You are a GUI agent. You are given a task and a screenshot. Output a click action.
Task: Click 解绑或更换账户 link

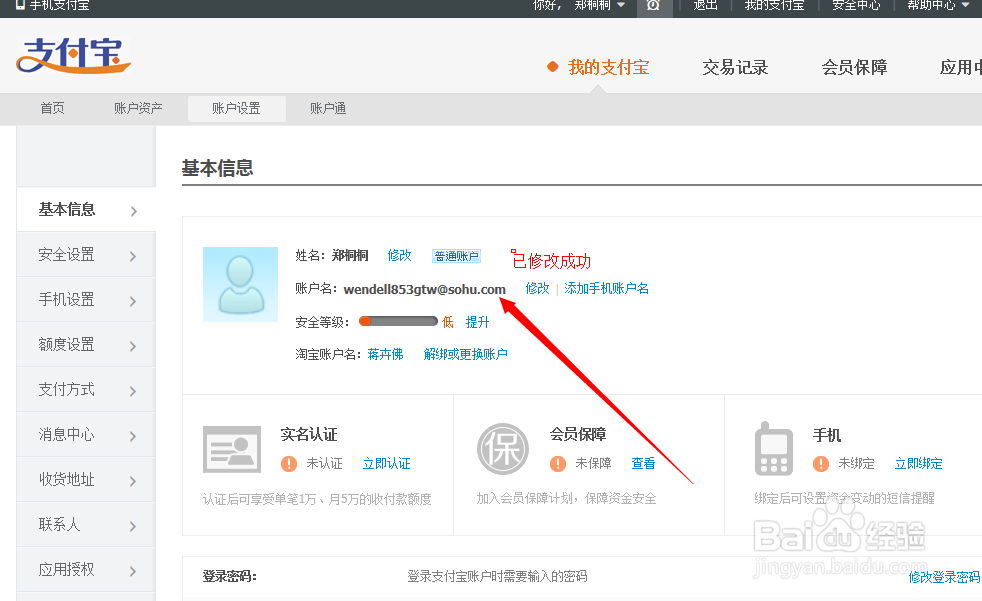[465, 354]
